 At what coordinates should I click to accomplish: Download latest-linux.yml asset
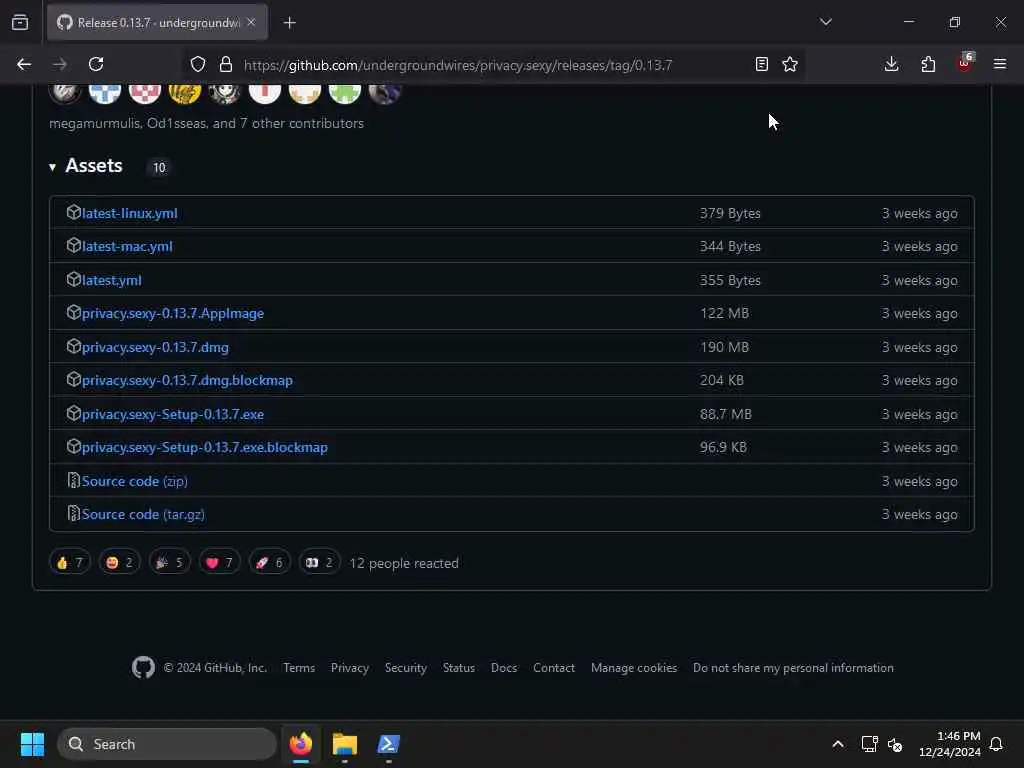(129, 213)
